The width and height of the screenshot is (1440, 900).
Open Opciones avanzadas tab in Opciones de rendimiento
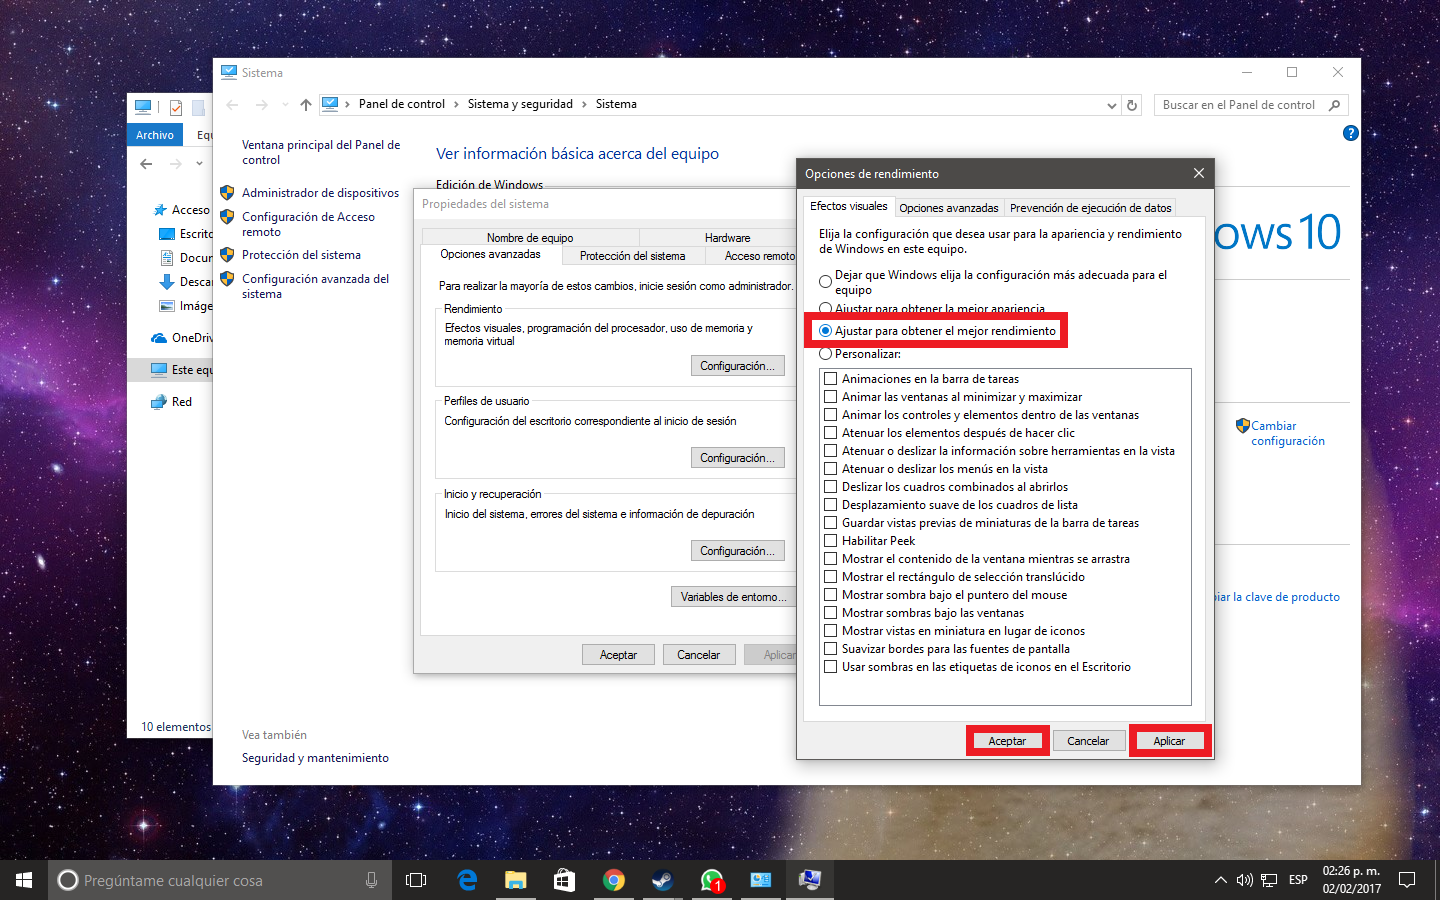click(x=948, y=208)
